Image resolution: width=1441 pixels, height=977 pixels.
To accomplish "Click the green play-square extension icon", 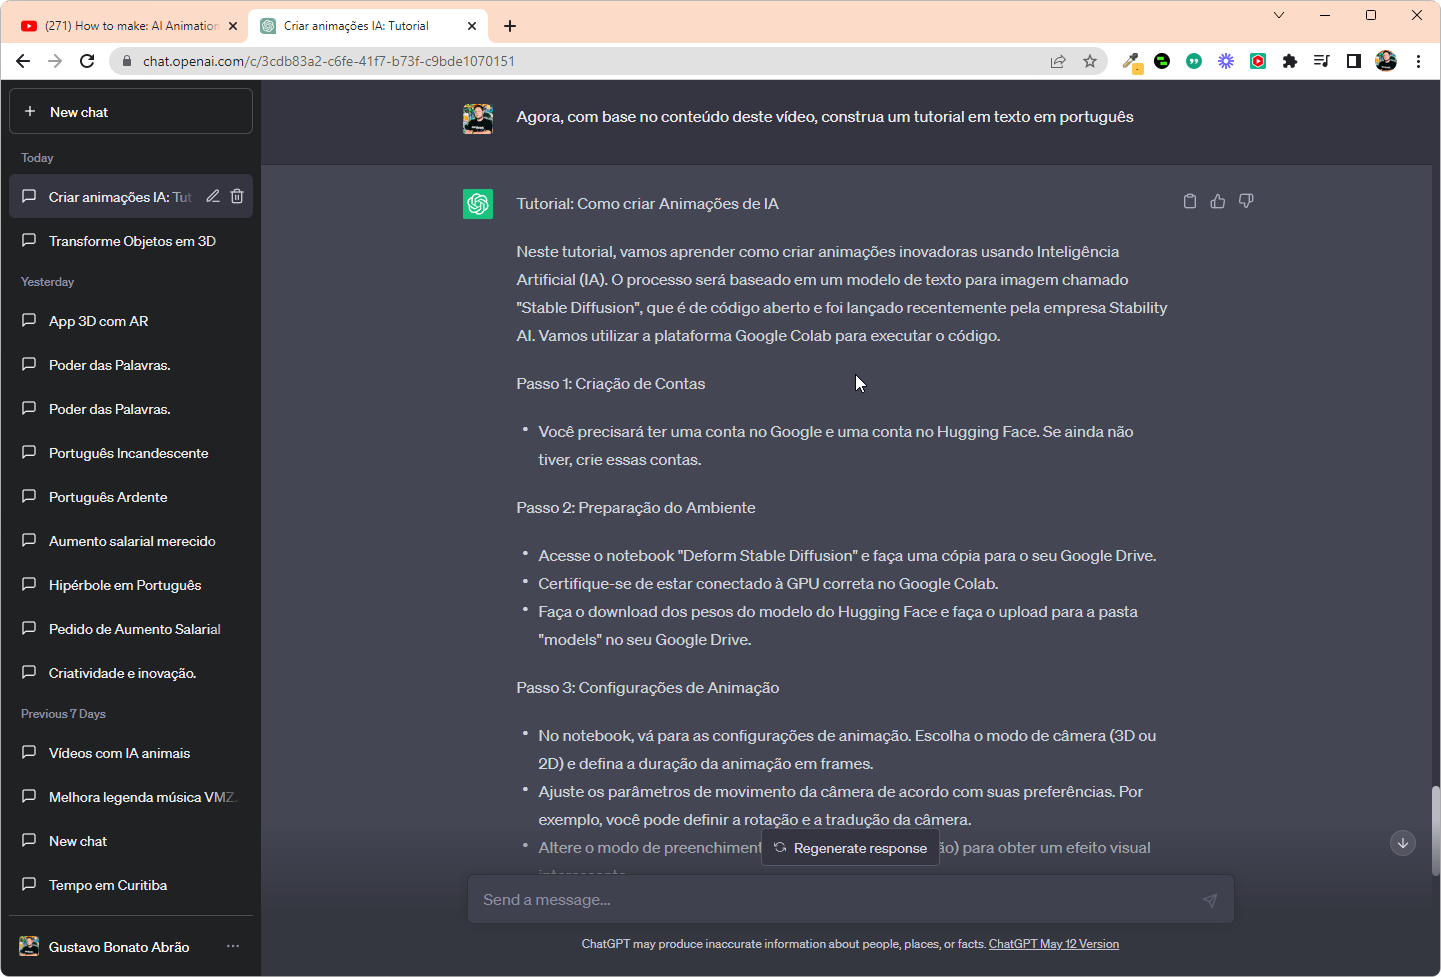I will (x=1258, y=61).
